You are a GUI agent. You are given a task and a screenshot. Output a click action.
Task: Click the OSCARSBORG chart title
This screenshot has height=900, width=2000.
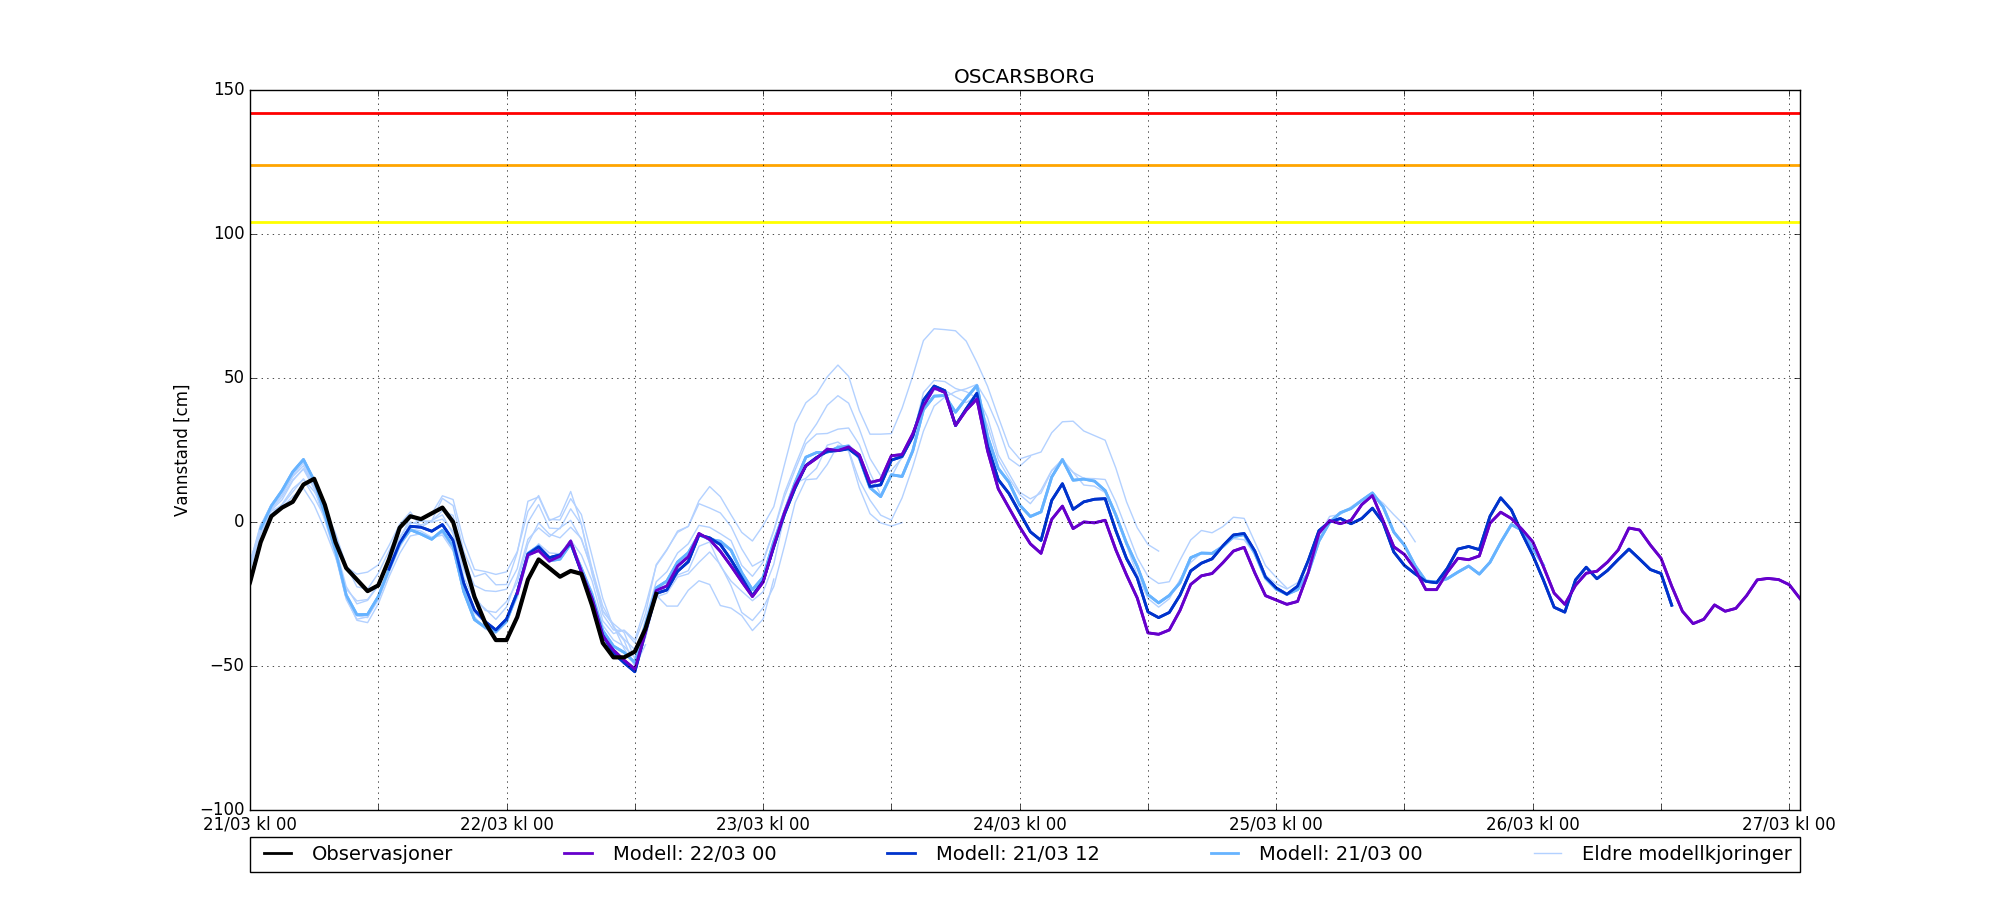[1023, 77]
